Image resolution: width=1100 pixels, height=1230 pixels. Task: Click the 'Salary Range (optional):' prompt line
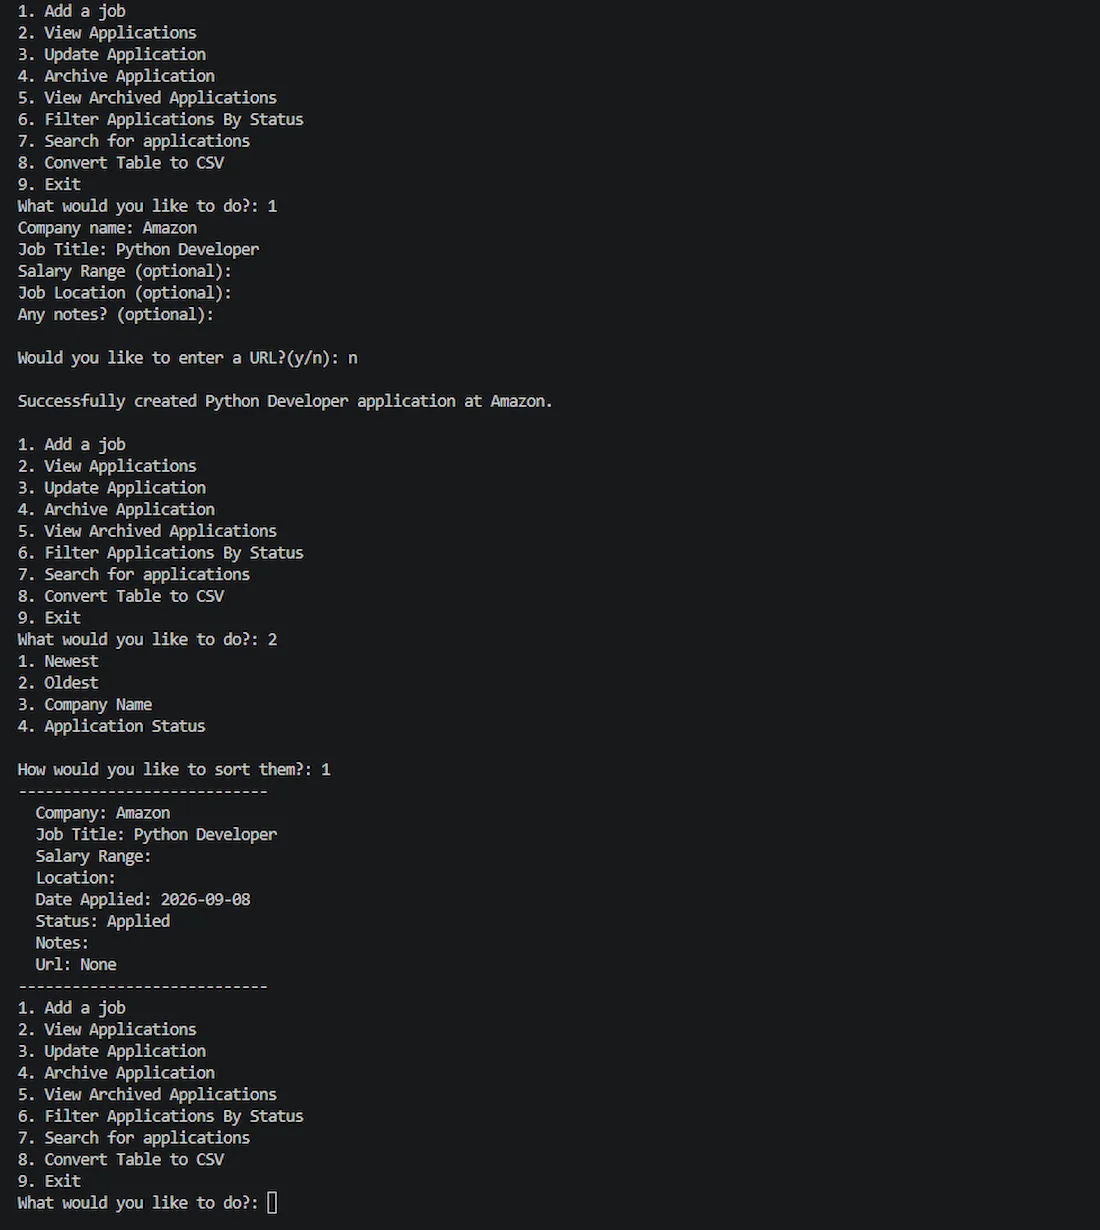coord(124,271)
